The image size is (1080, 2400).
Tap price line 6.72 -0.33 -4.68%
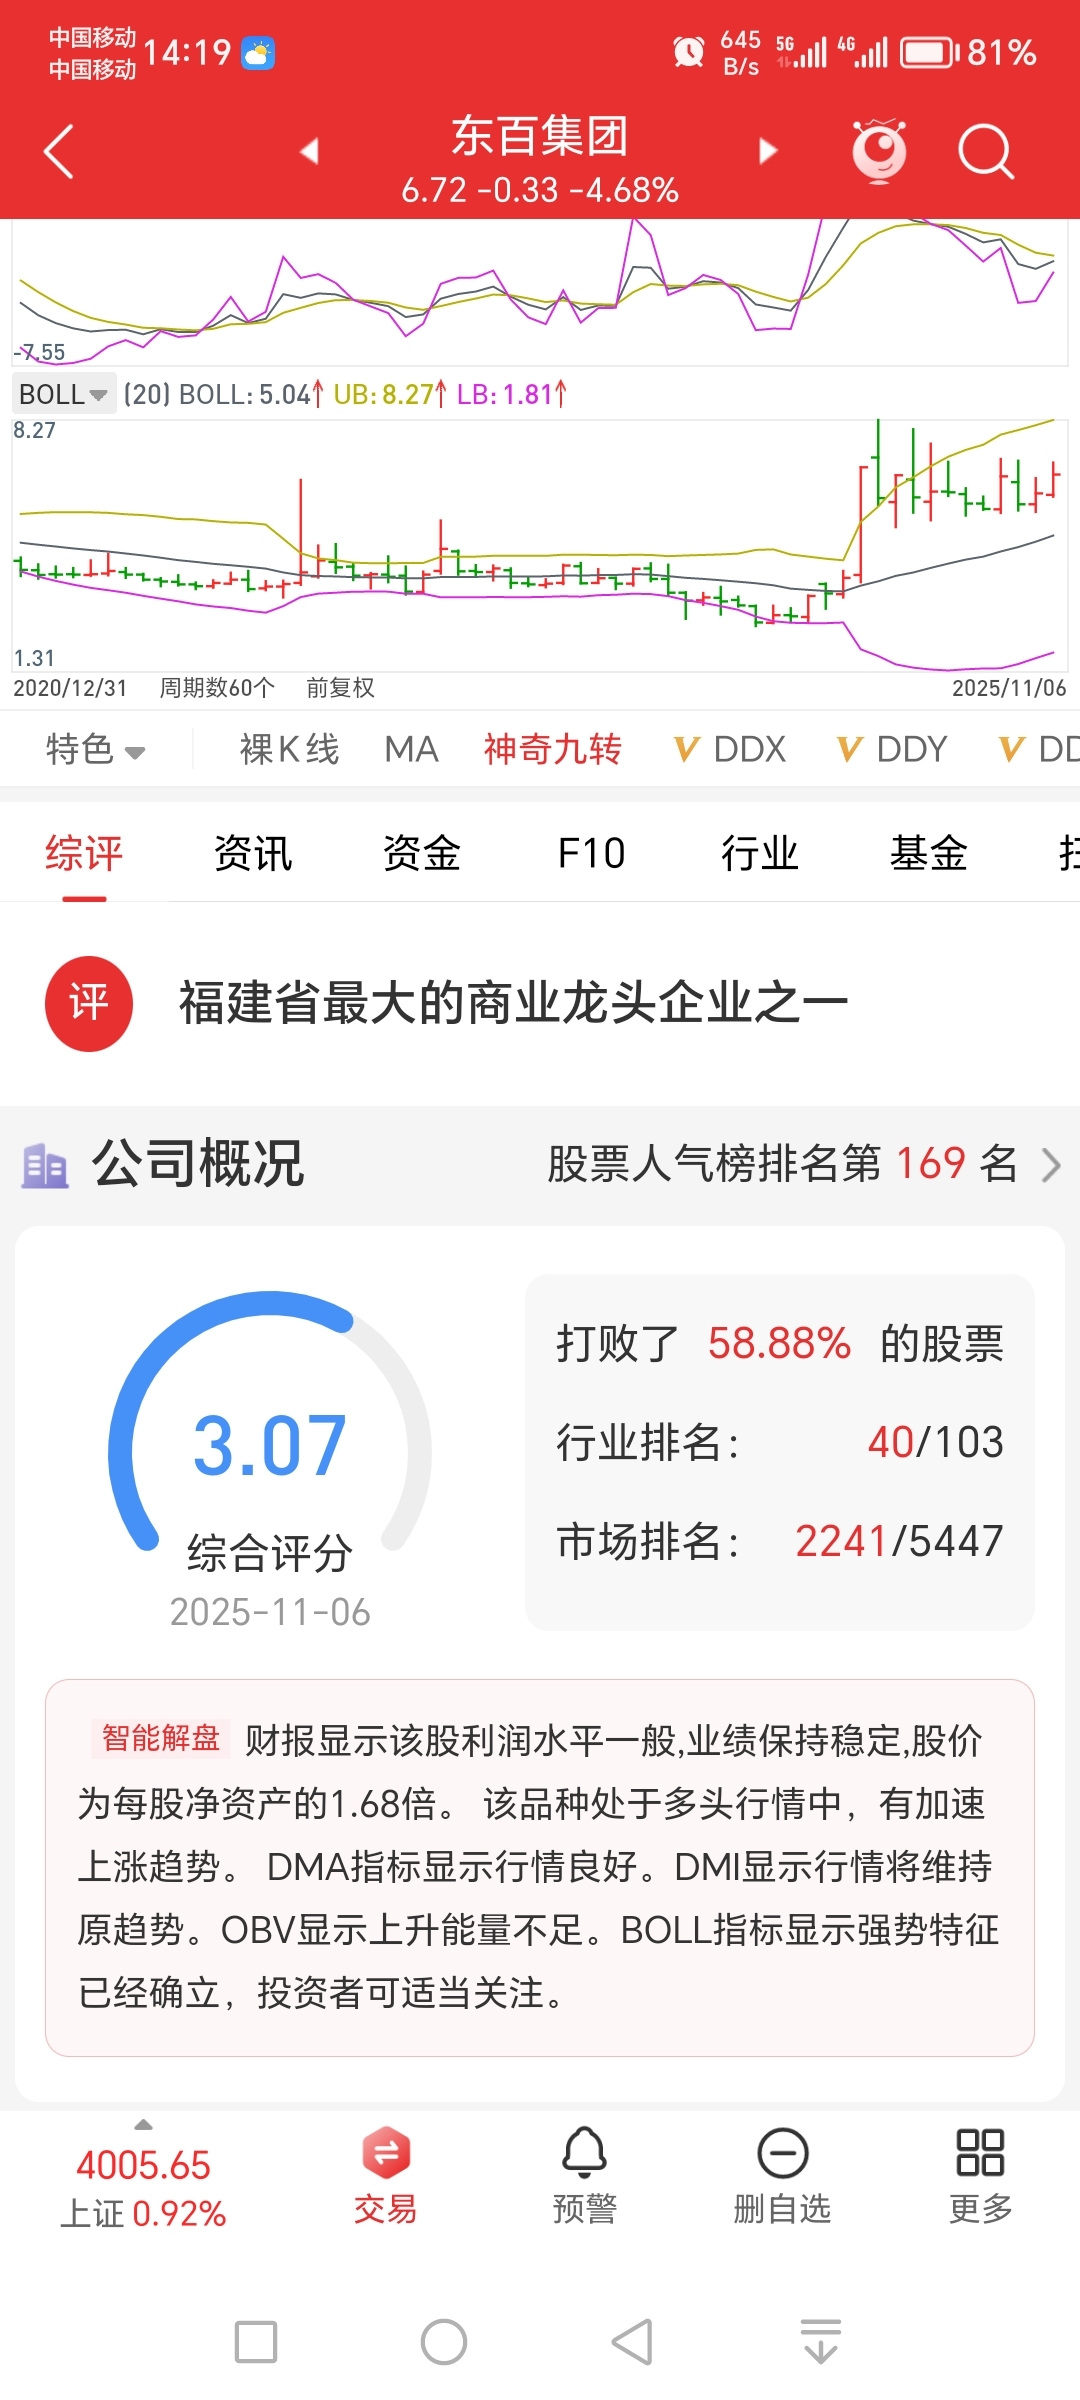540,190
